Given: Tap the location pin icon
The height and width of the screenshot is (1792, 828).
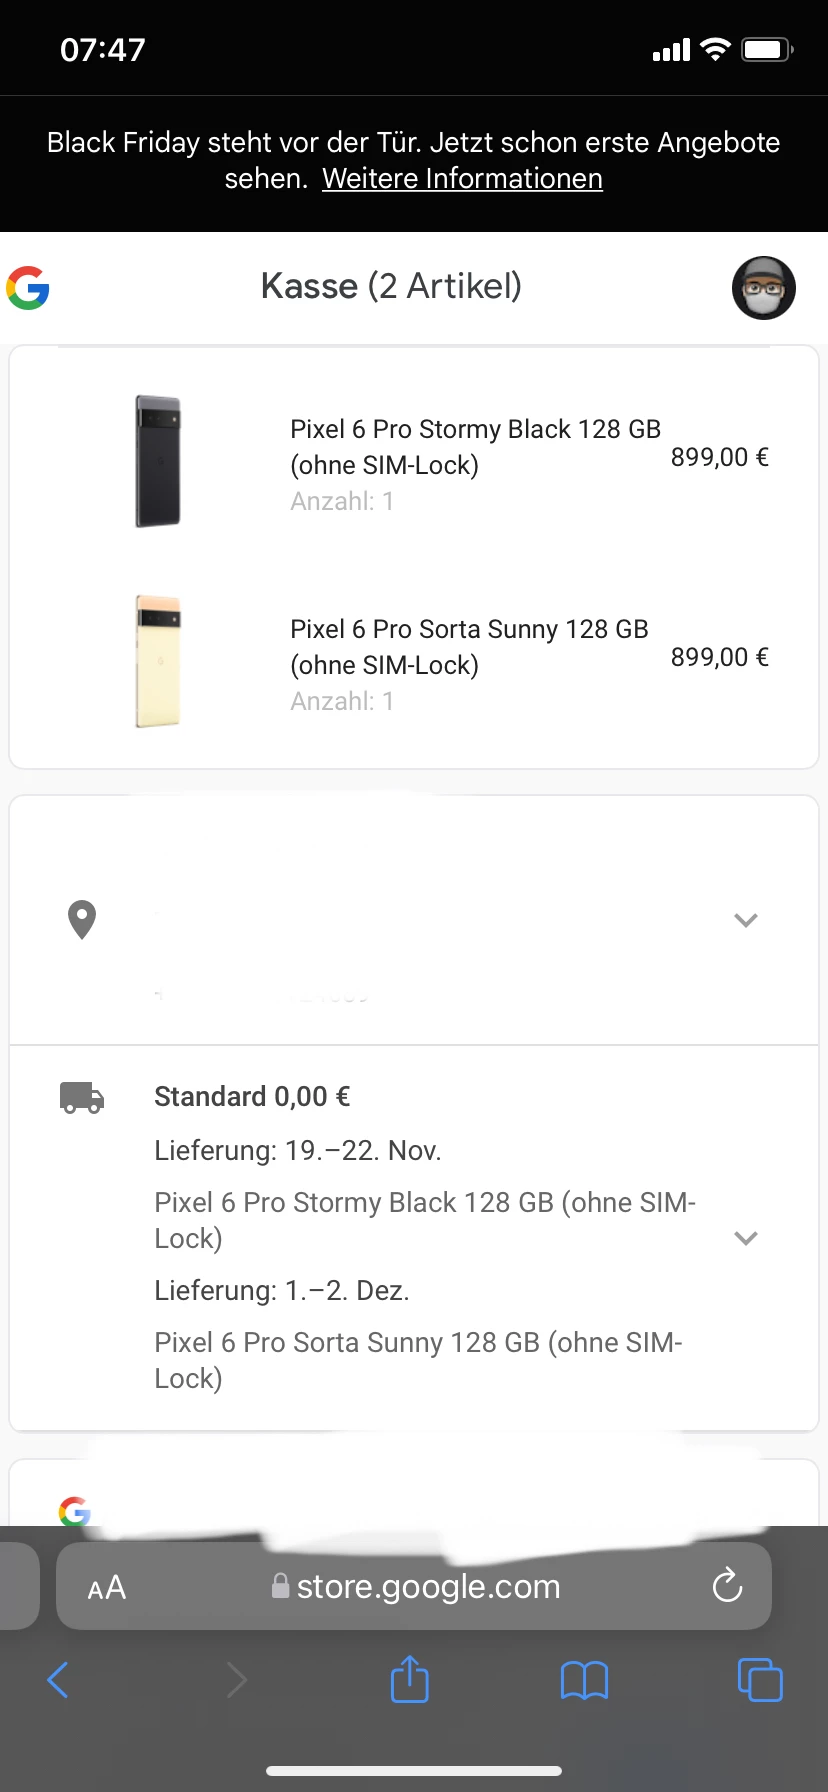Looking at the screenshot, I should (x=81, y=919).
